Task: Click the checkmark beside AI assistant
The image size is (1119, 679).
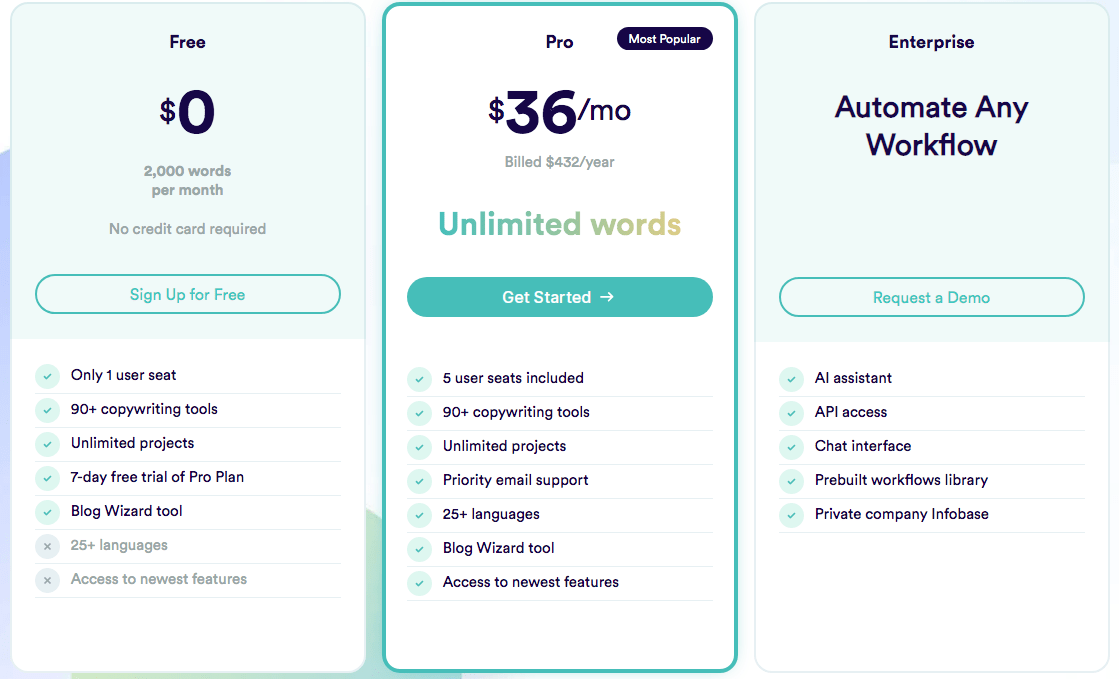Action: 791,378
